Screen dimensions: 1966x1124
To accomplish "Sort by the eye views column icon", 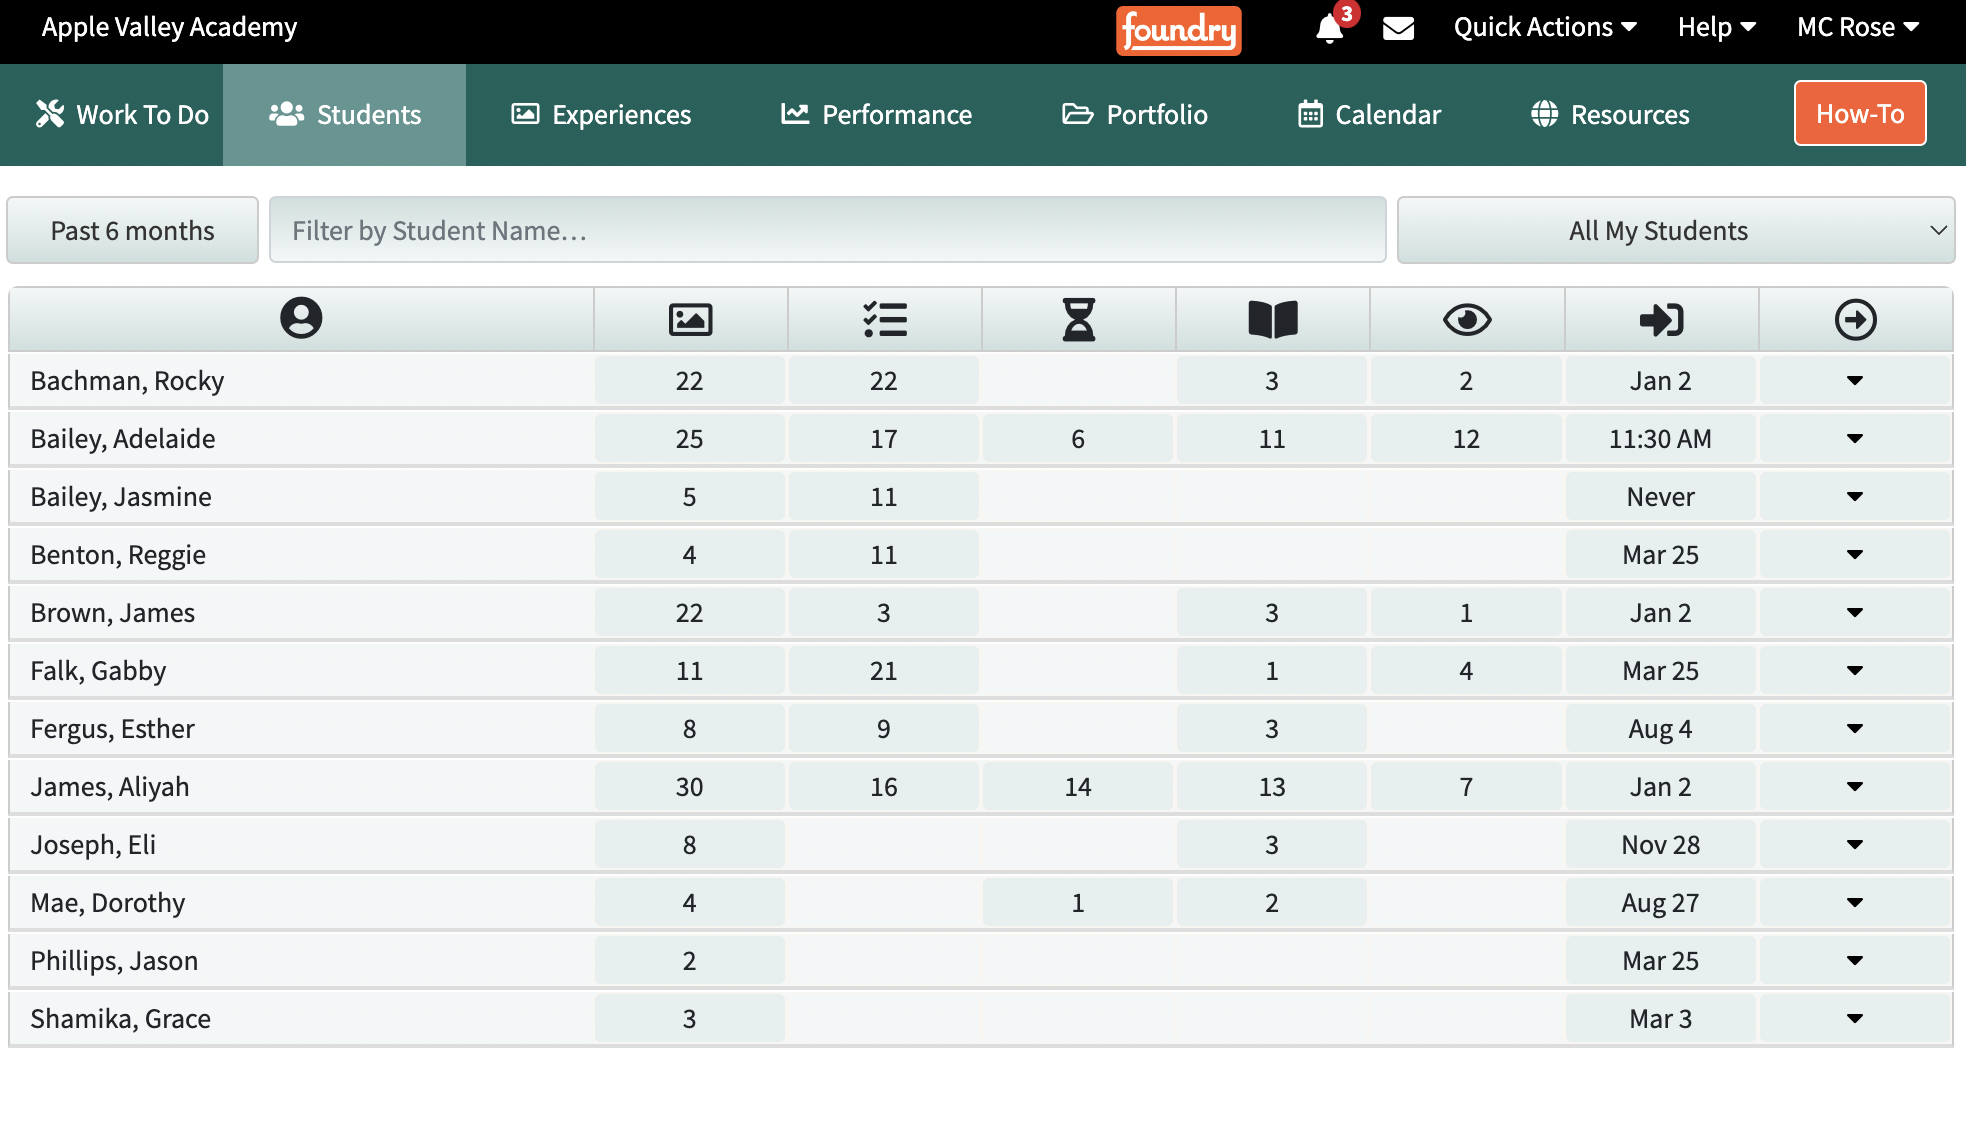I will tap(1467, 319).
